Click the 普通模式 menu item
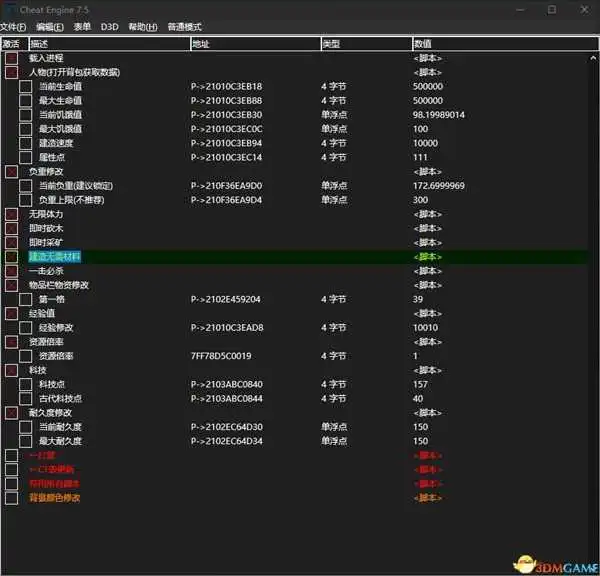 (184, 27)
